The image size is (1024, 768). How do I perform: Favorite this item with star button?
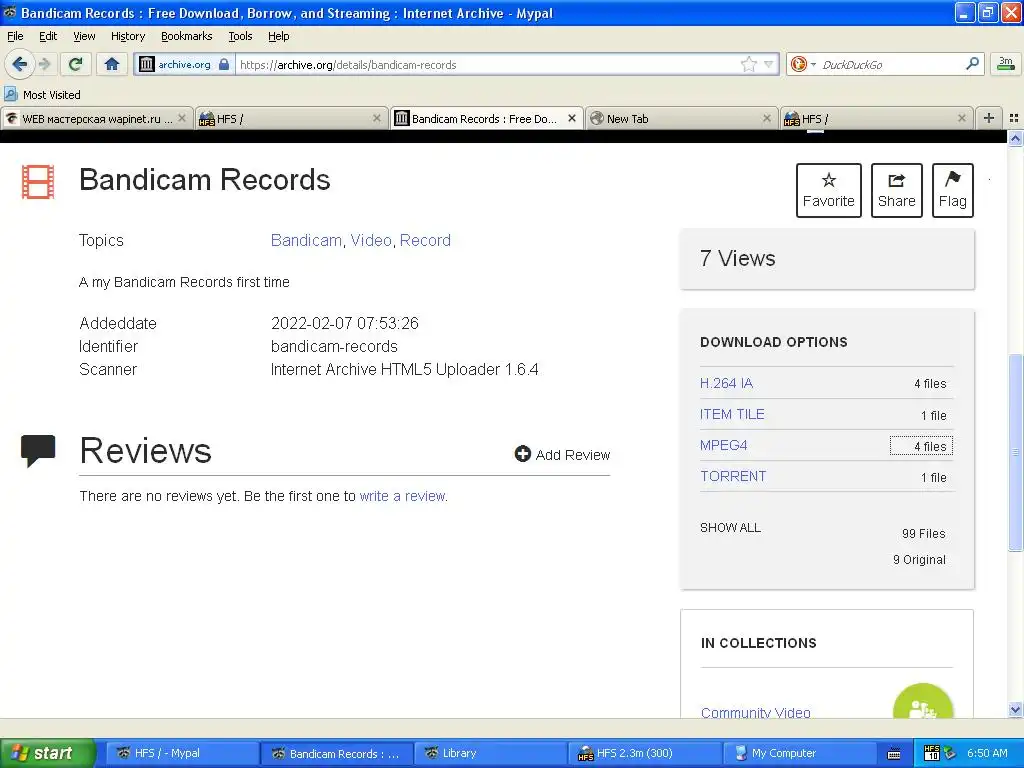click(828, 190)
